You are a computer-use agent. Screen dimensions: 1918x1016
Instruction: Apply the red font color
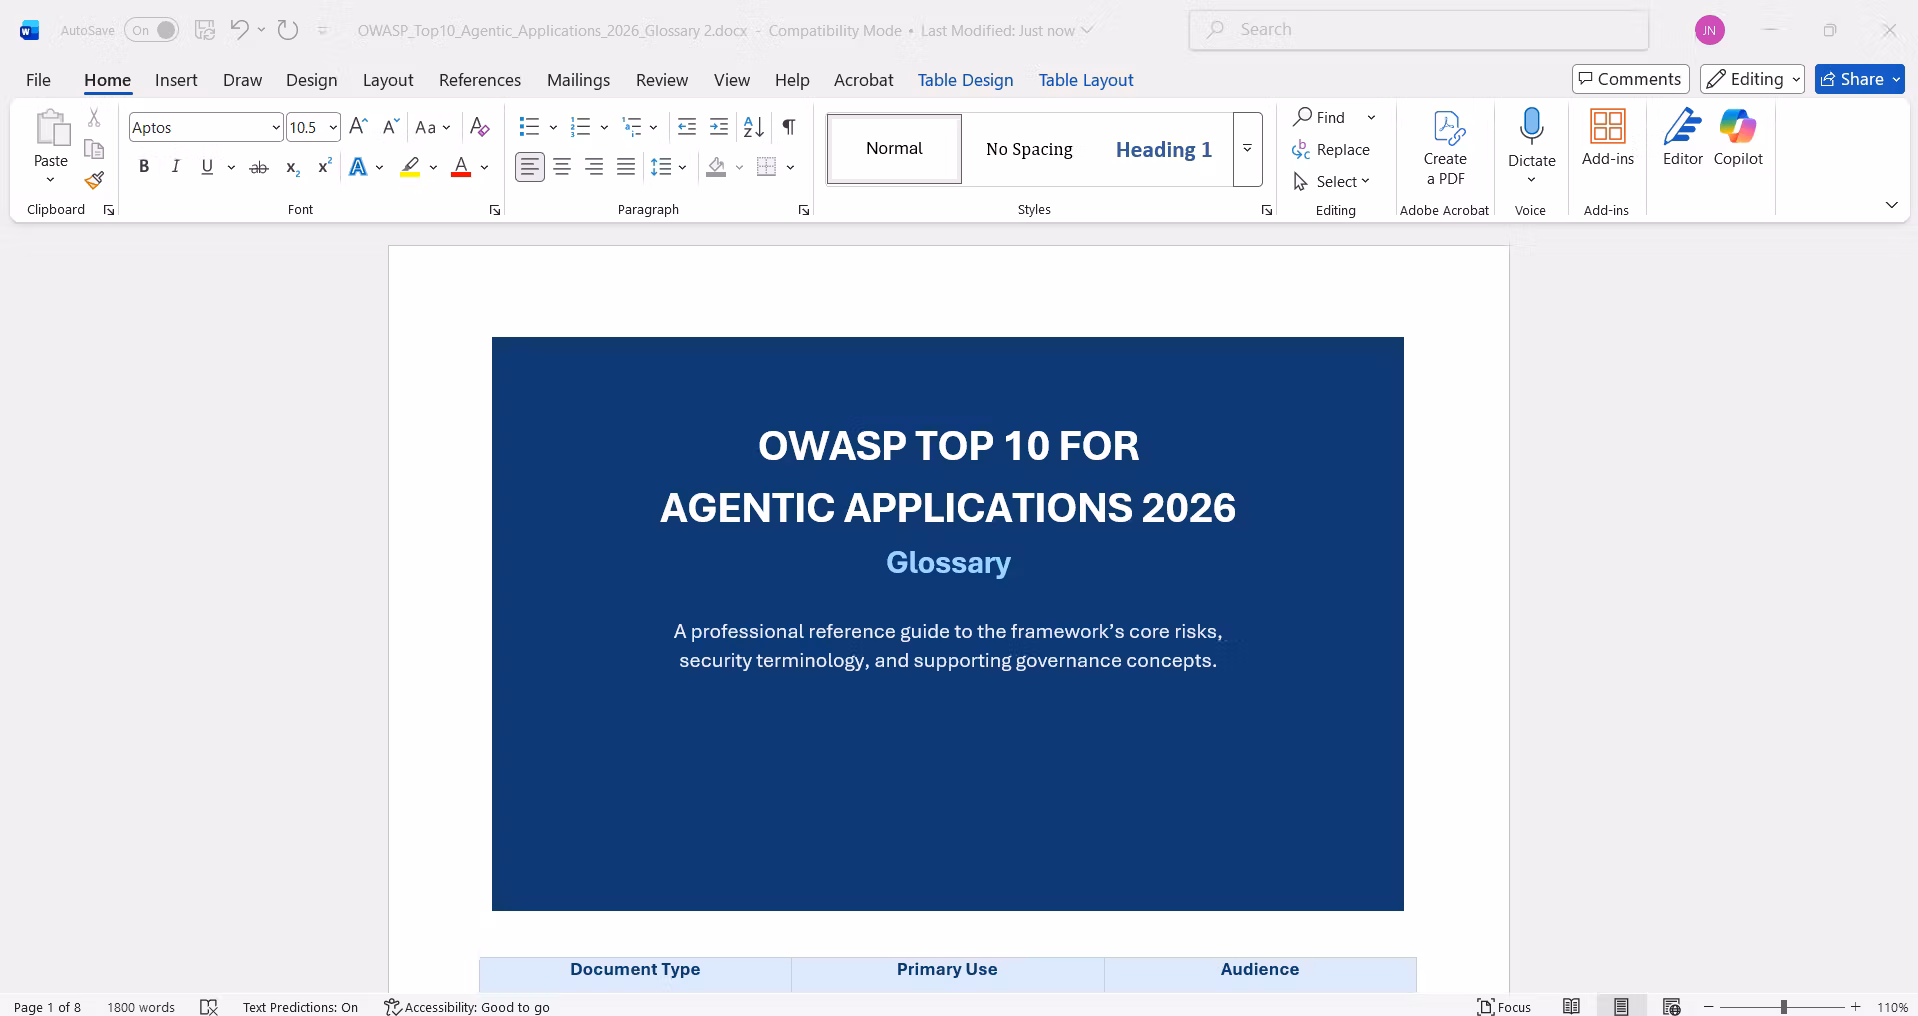[461, 167]
